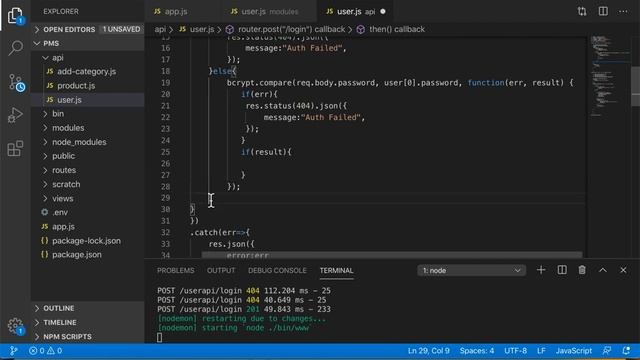Click the Open Changes compare icon
Image resolution: width=640 pixels, height=360 pixels.
click(x=582, y=11)
